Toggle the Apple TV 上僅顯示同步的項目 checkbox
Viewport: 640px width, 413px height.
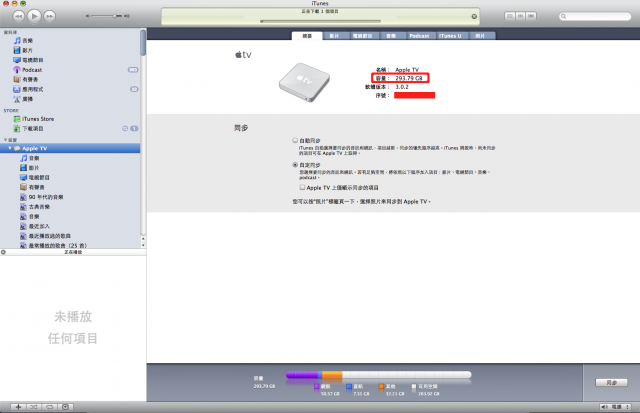302,187
